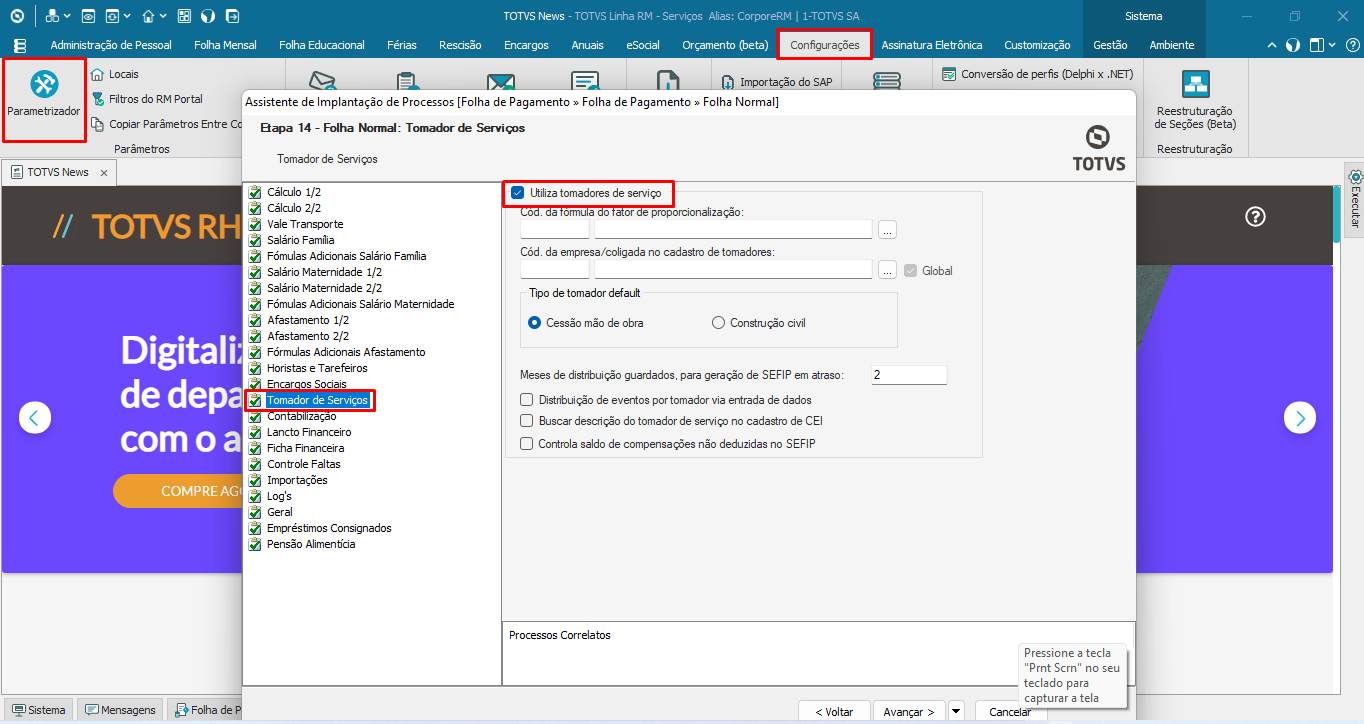The image size is (1364, 724).
Task: Open Reestruturação de Seções (Beta)
Action: coord(1195,100)
